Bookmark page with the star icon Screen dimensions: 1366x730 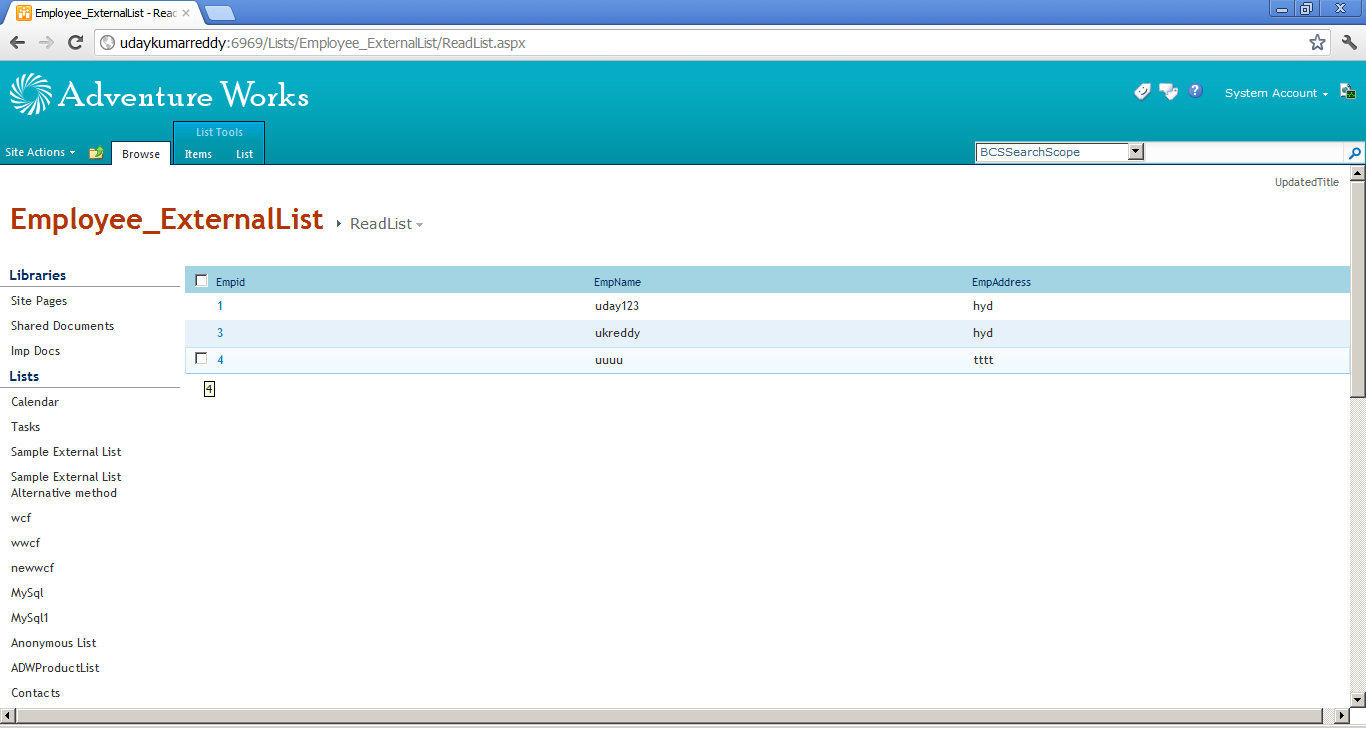tap(1317, 43)
